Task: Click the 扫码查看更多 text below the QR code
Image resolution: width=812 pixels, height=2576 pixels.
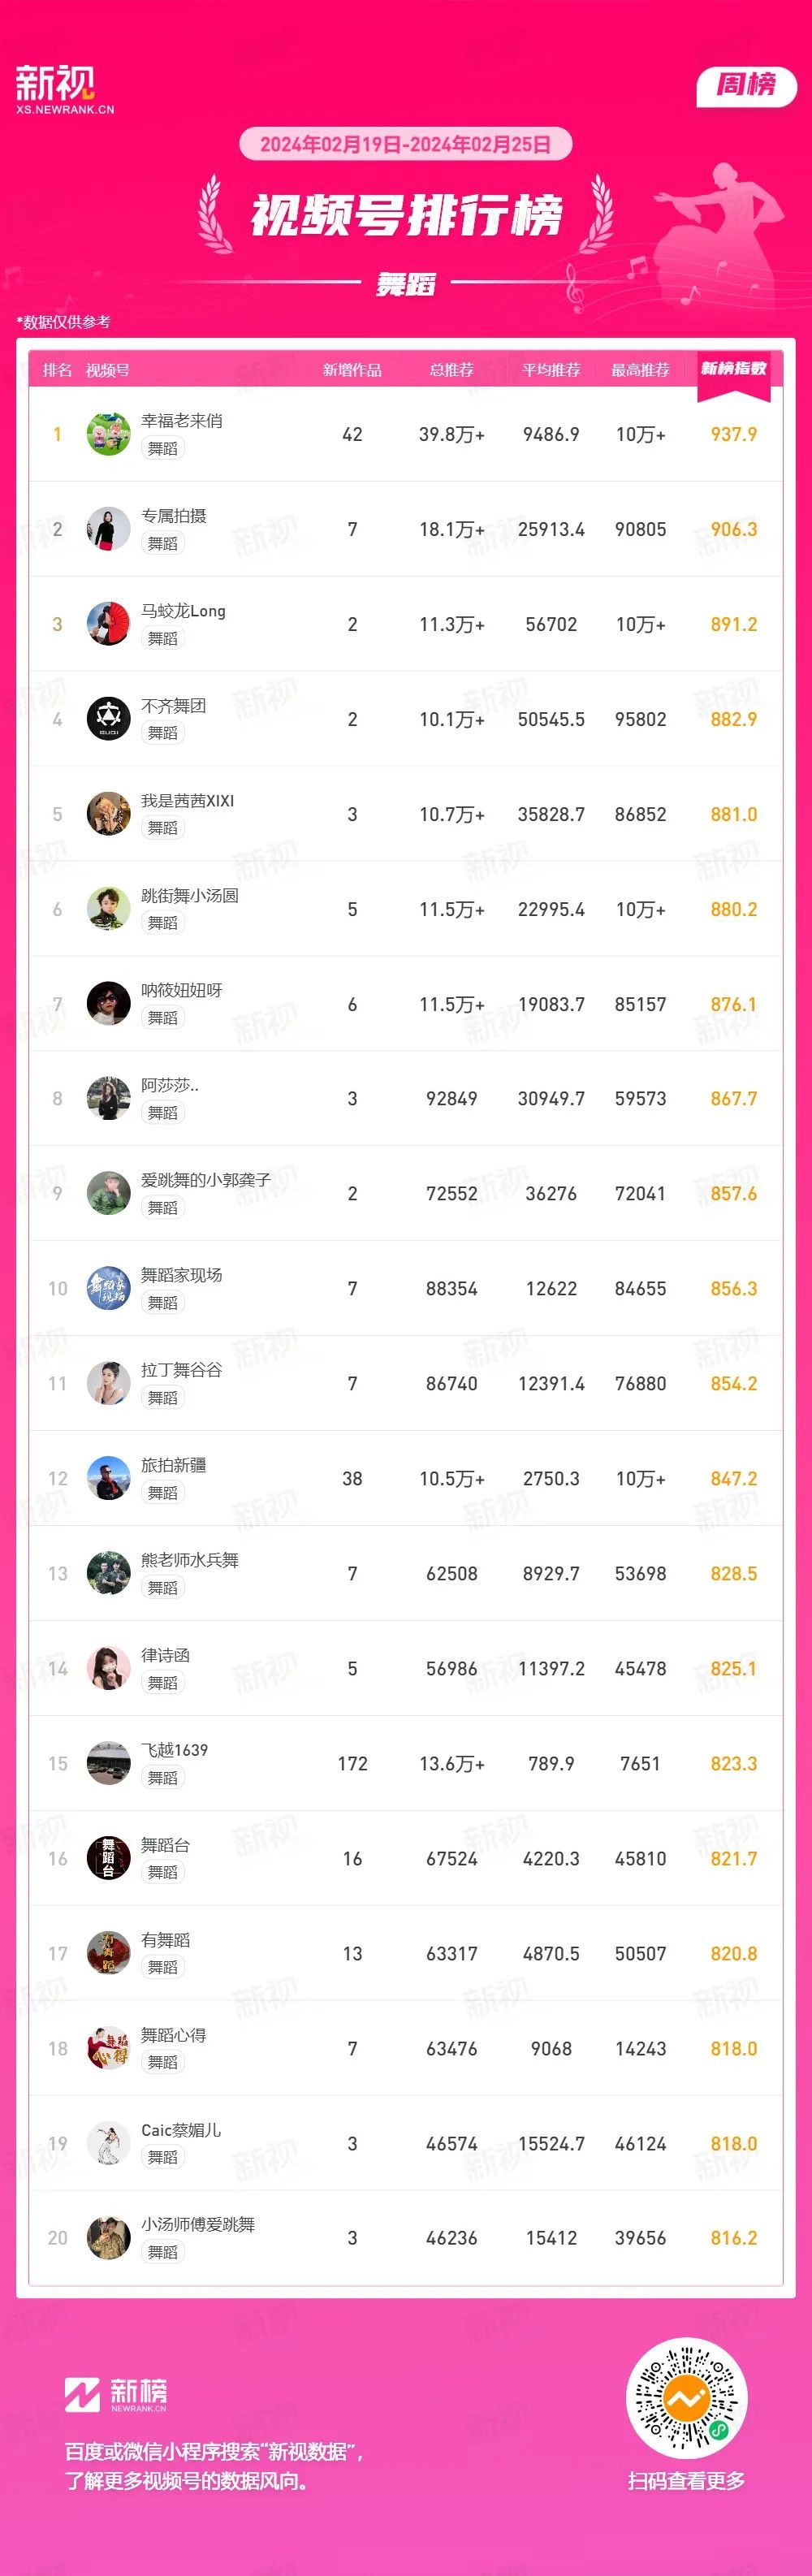Action: [x=687, y=2481]
